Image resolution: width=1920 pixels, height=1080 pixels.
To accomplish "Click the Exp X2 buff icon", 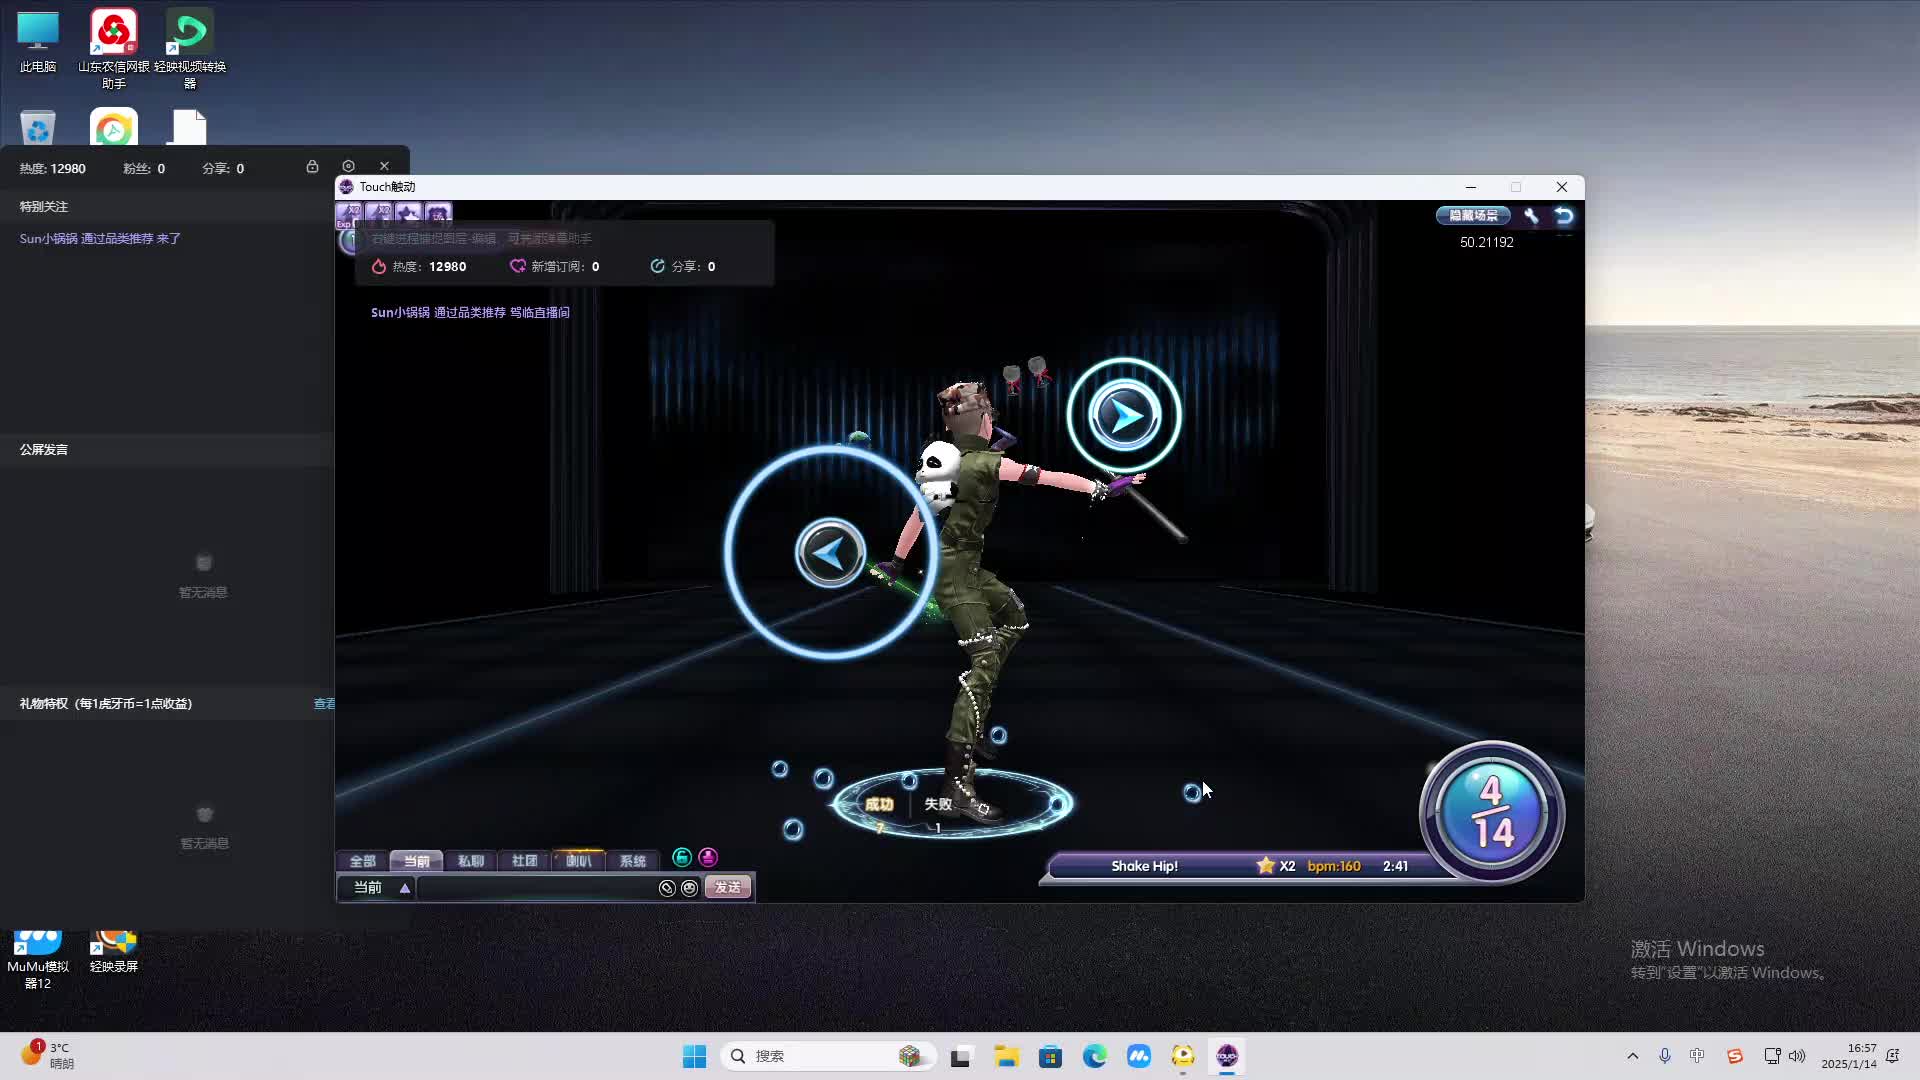I will click(349, 213).
